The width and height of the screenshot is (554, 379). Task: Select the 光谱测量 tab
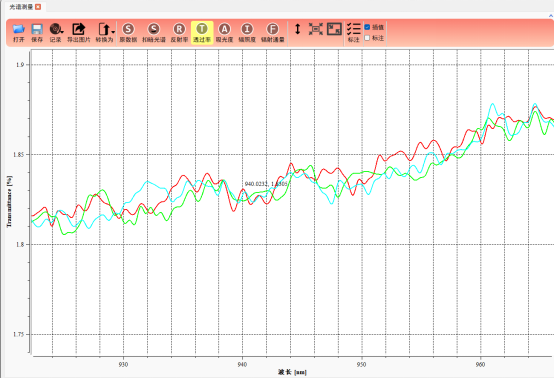tap(21, 7)
